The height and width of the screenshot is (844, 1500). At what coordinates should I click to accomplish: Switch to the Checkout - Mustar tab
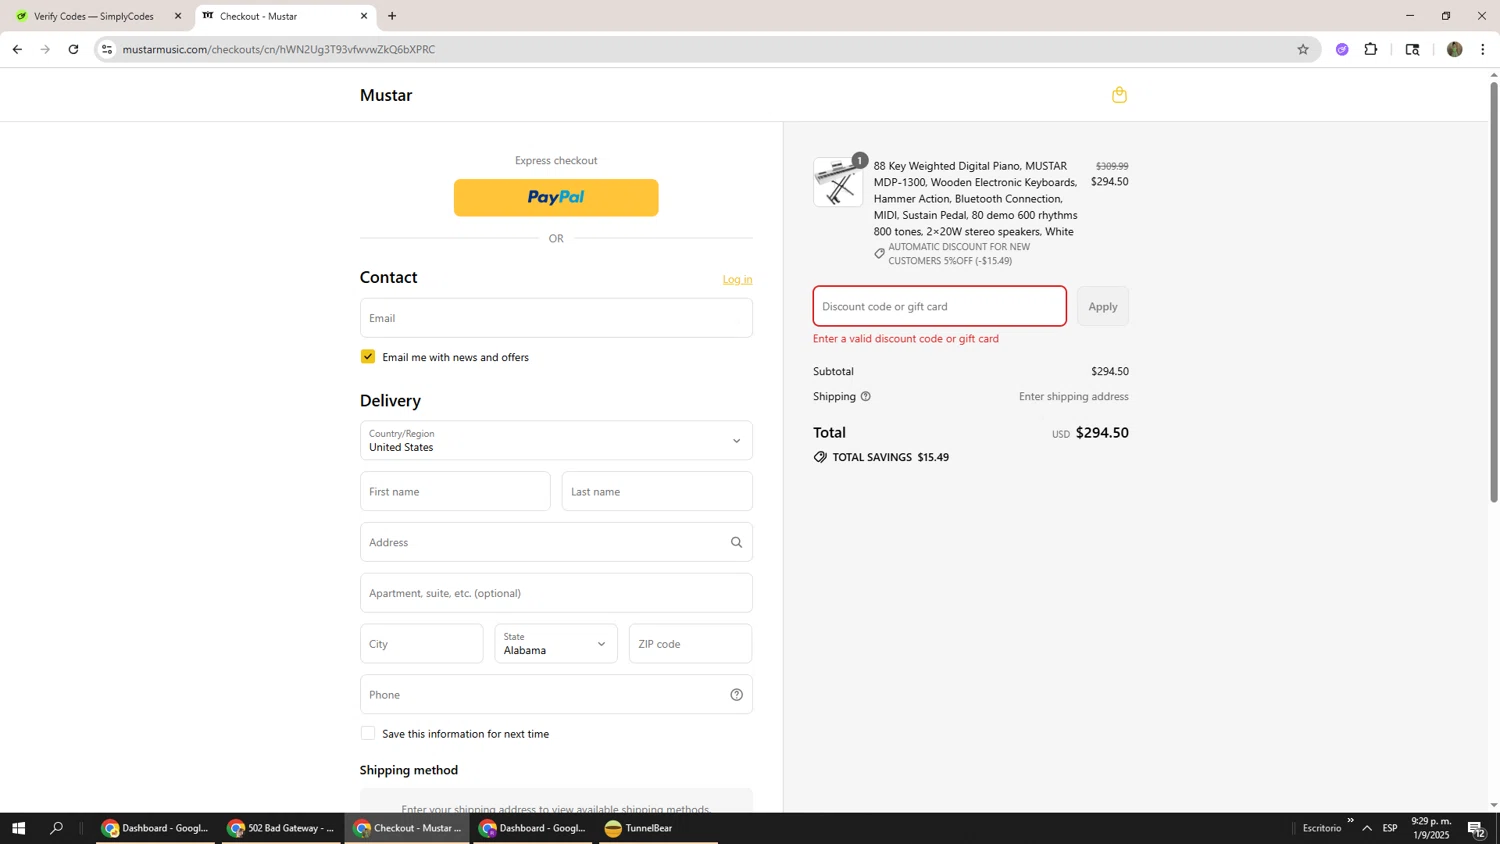(x=284, y=16)
